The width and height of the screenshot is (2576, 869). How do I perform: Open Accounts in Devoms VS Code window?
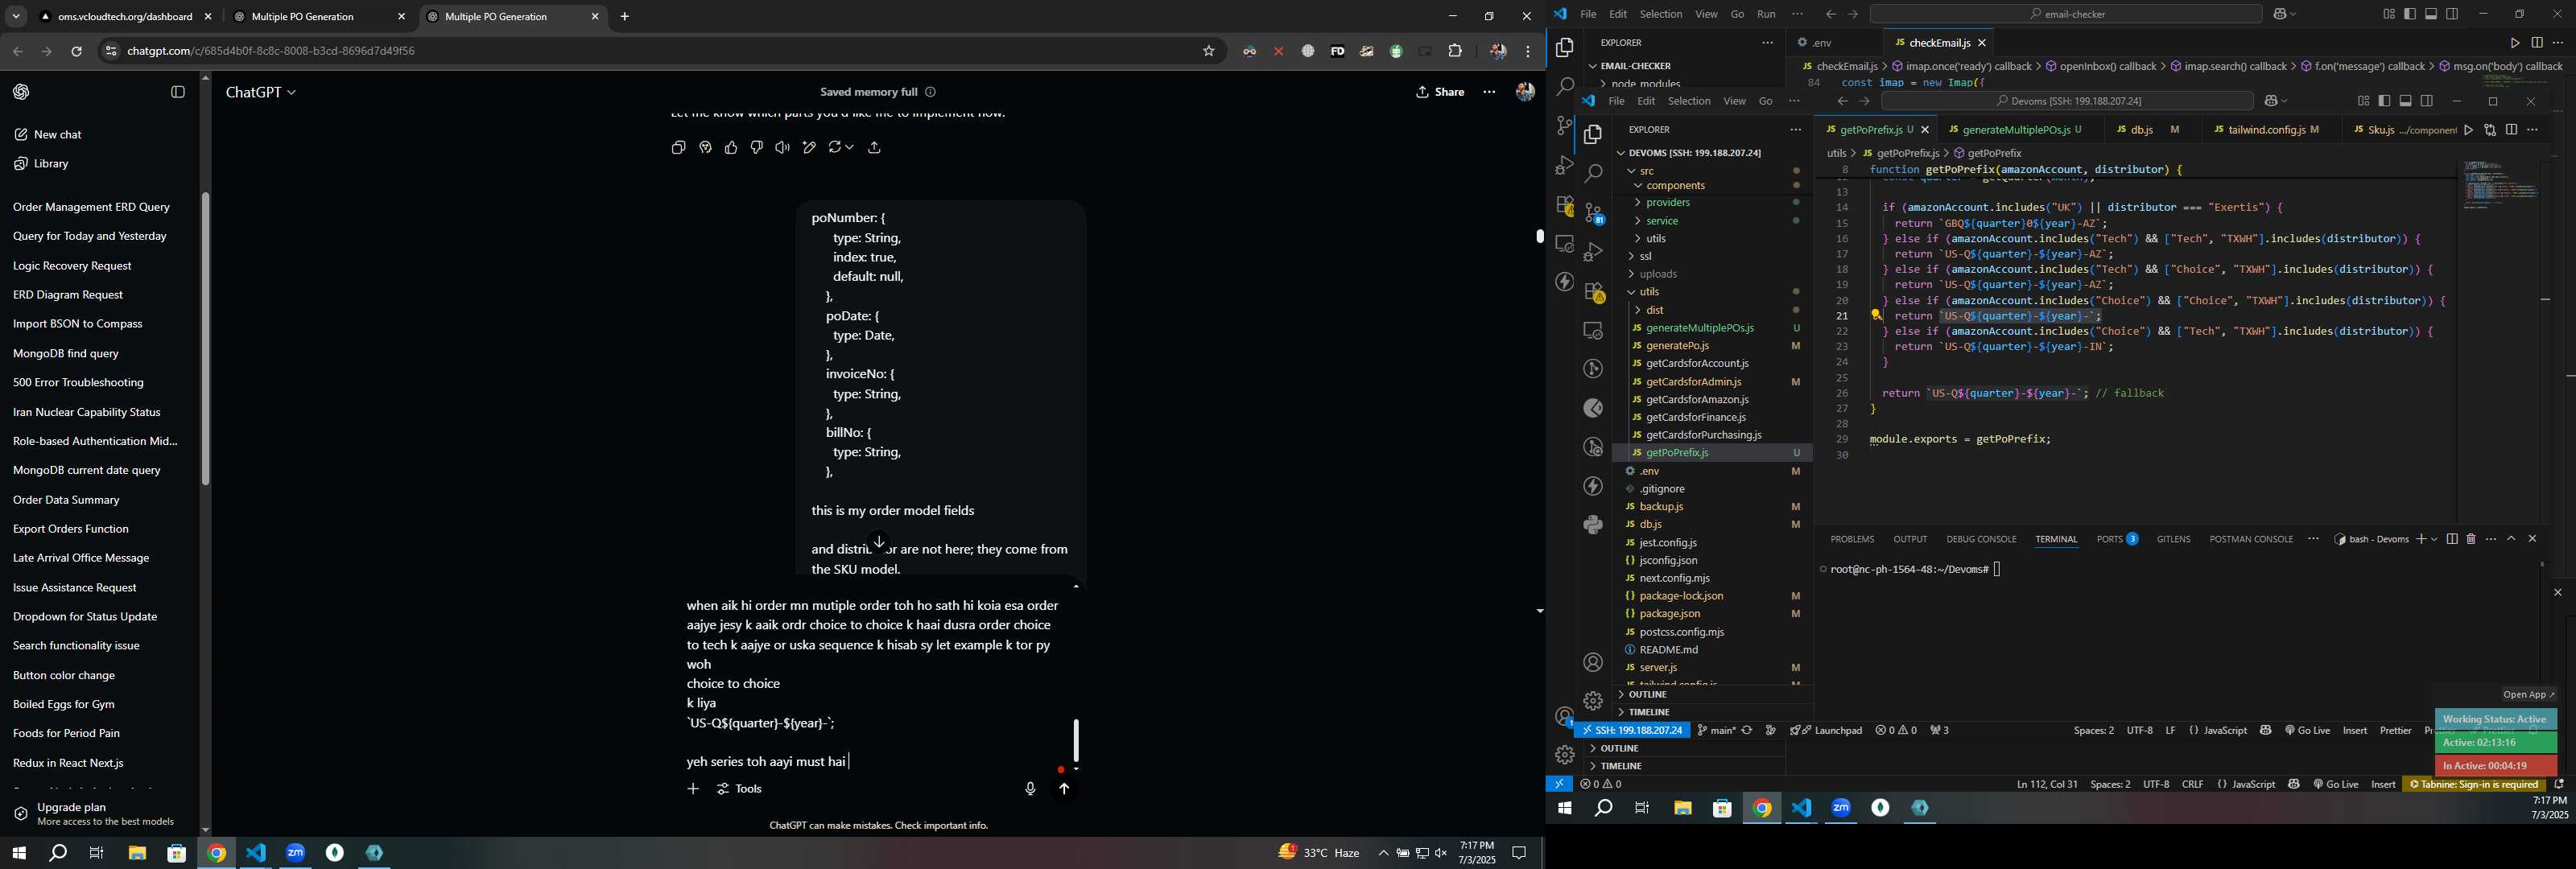point(1594,663)
